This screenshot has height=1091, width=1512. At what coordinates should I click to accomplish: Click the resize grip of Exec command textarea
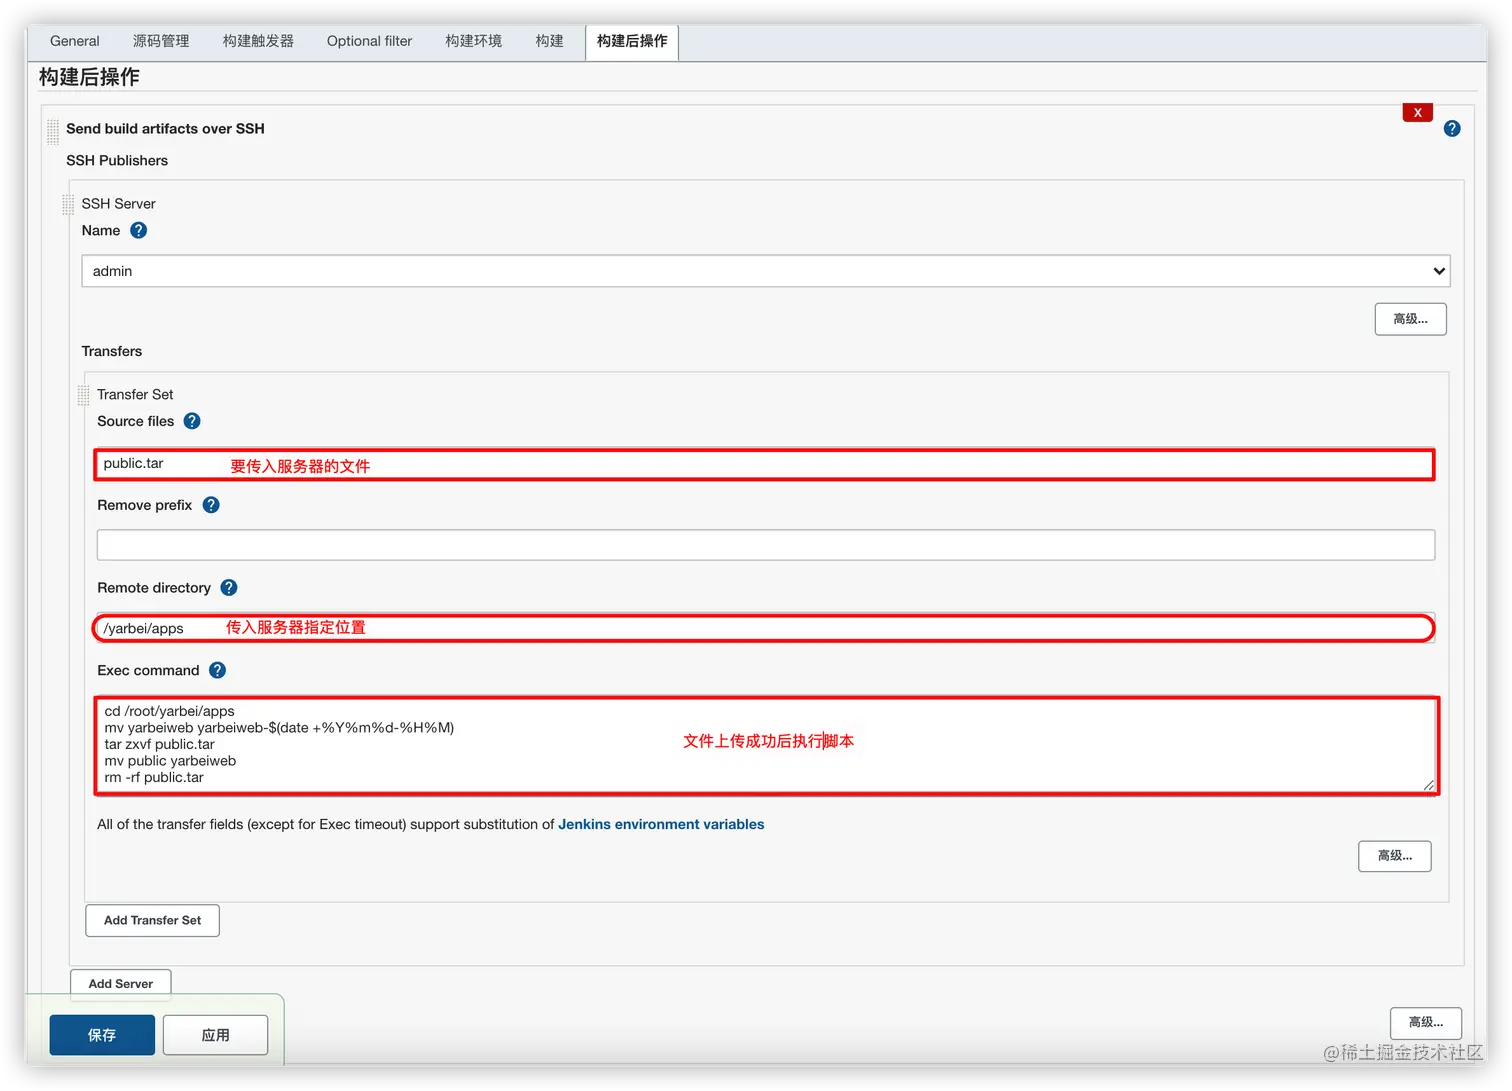pyautogui.click(x=1429, y=785)
